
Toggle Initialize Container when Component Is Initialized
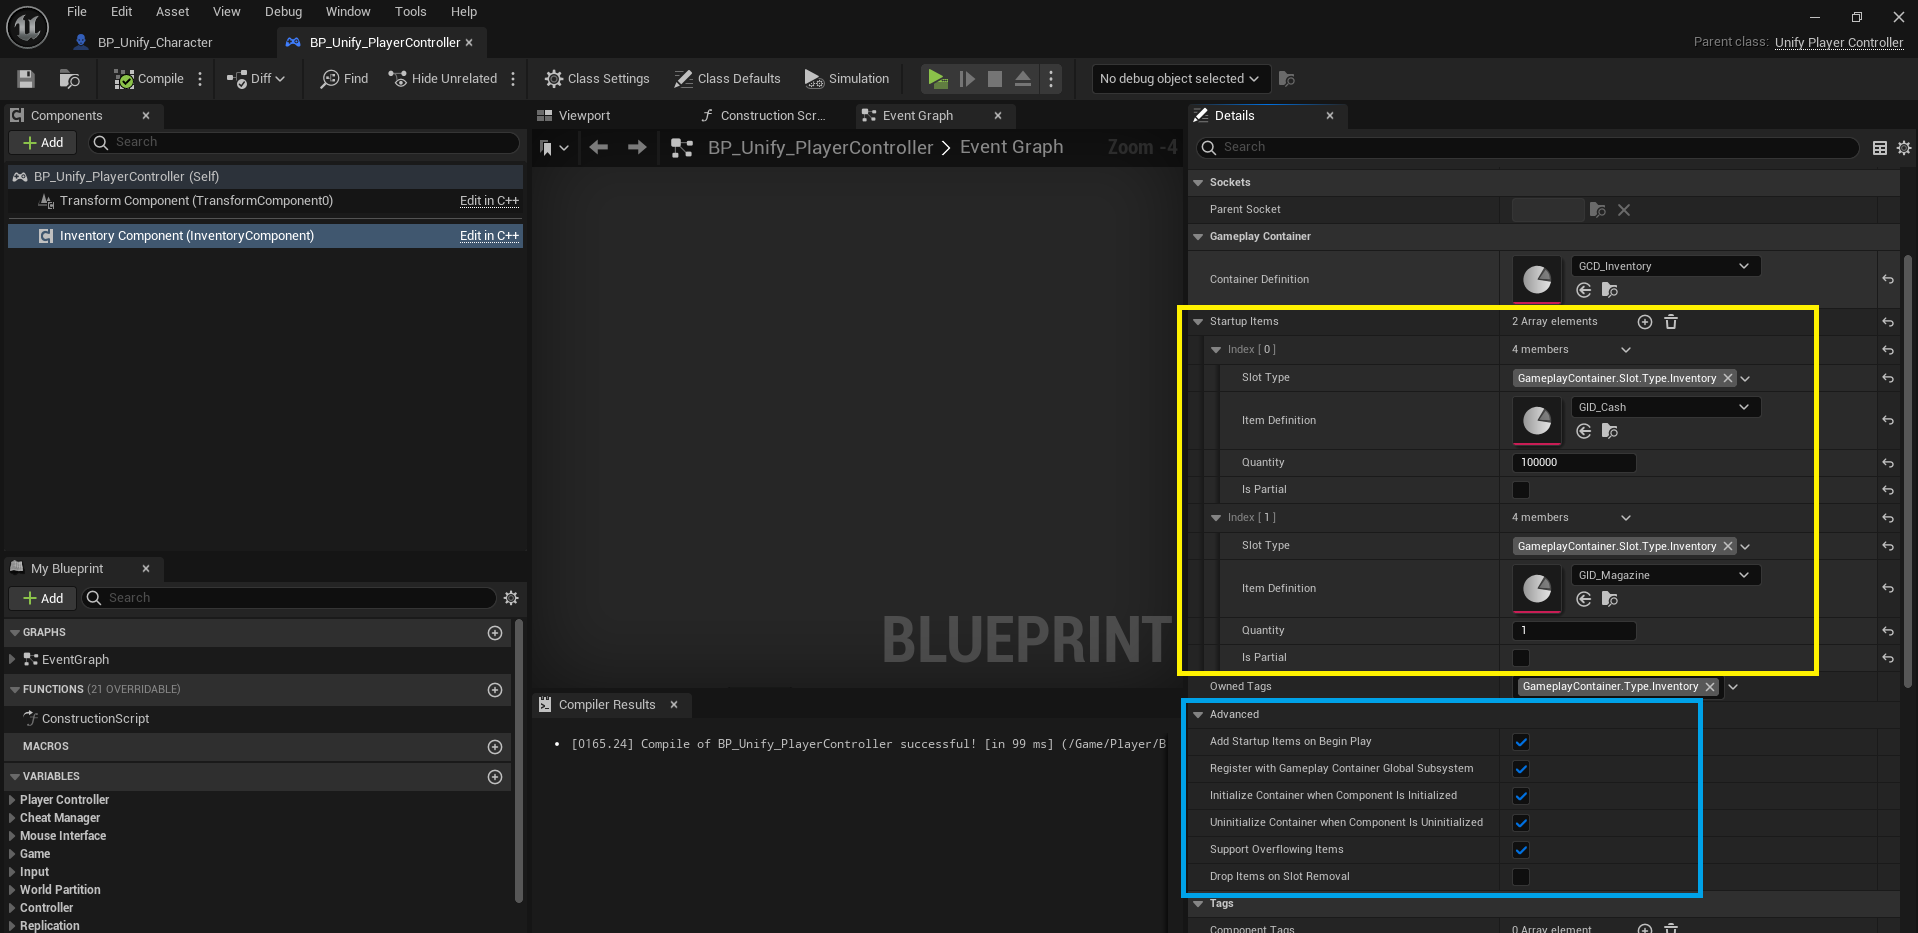coord(1521,796)
